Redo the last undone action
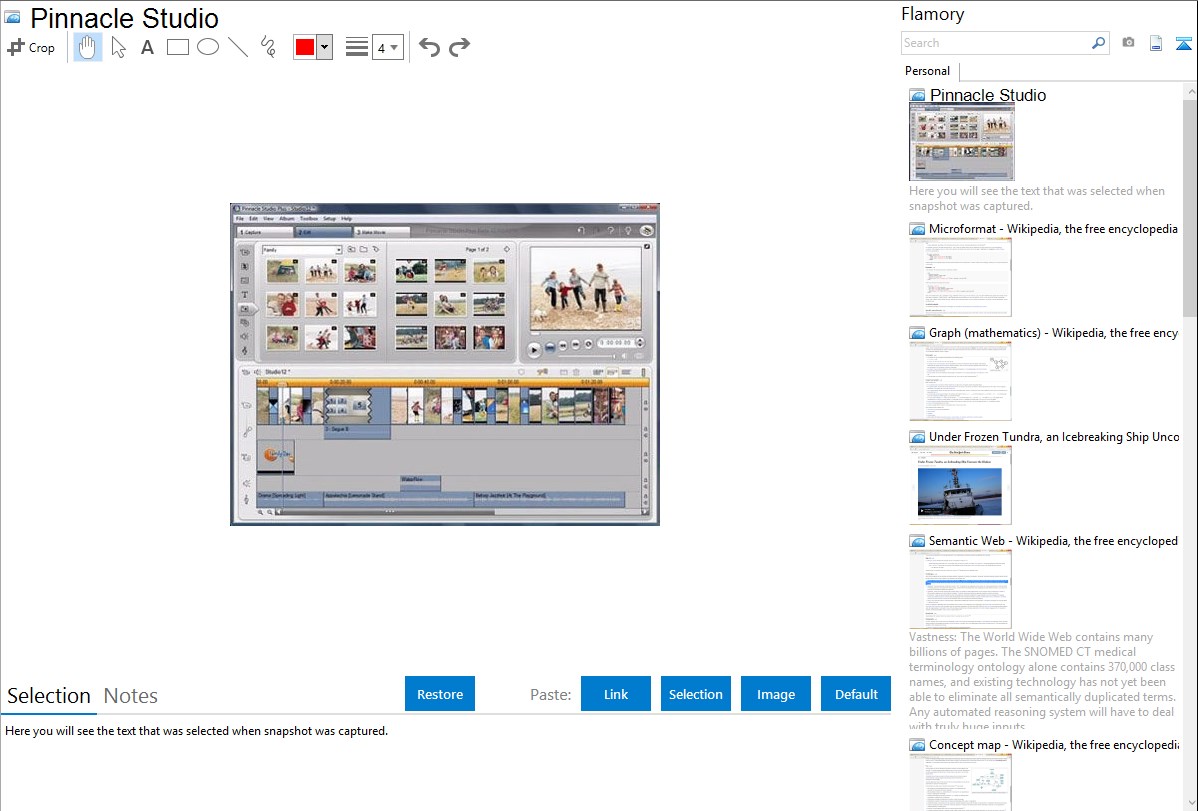This screenshot has height=811, width=1198. pos(459,47)
